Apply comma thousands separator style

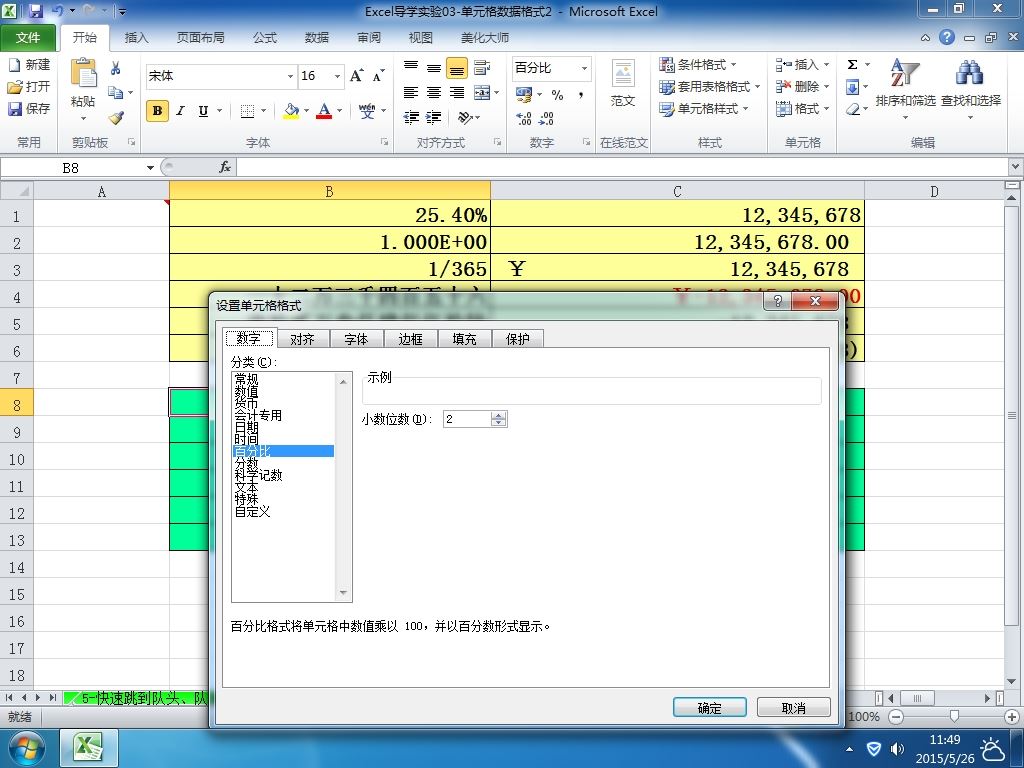click(580, 95)
